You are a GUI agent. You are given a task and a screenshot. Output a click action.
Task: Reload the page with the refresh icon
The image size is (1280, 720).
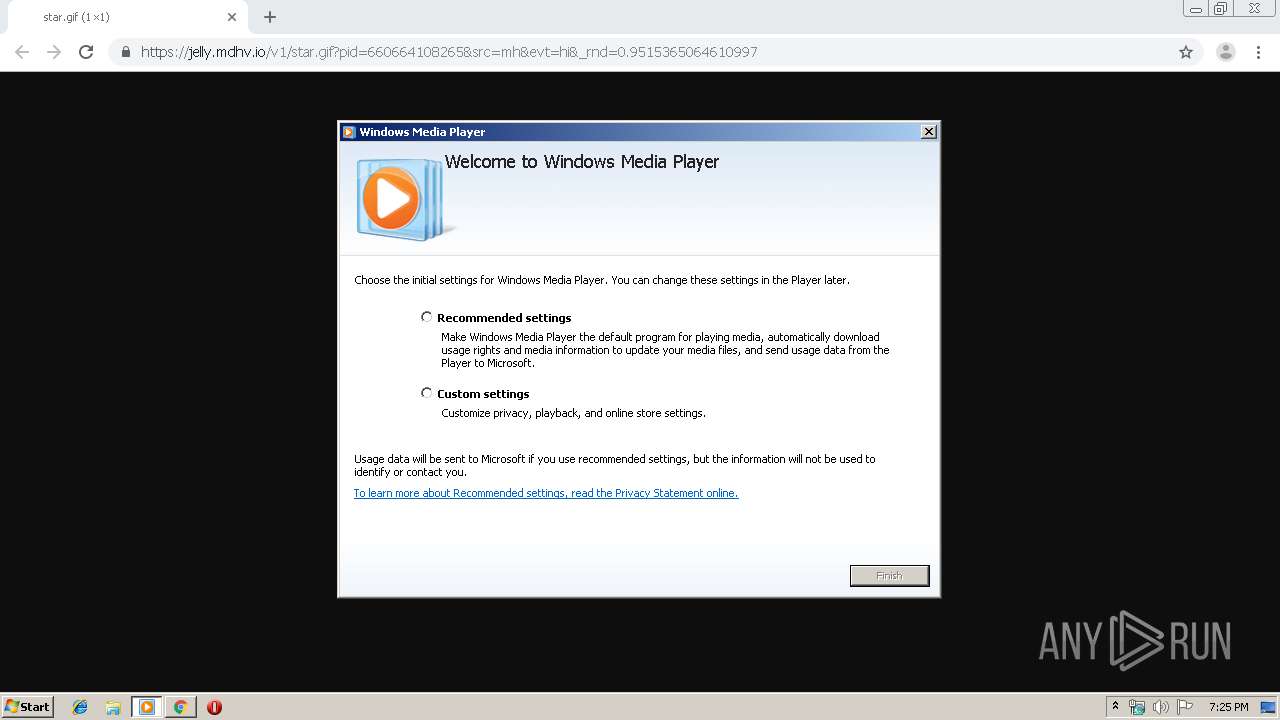pos(86,52)
